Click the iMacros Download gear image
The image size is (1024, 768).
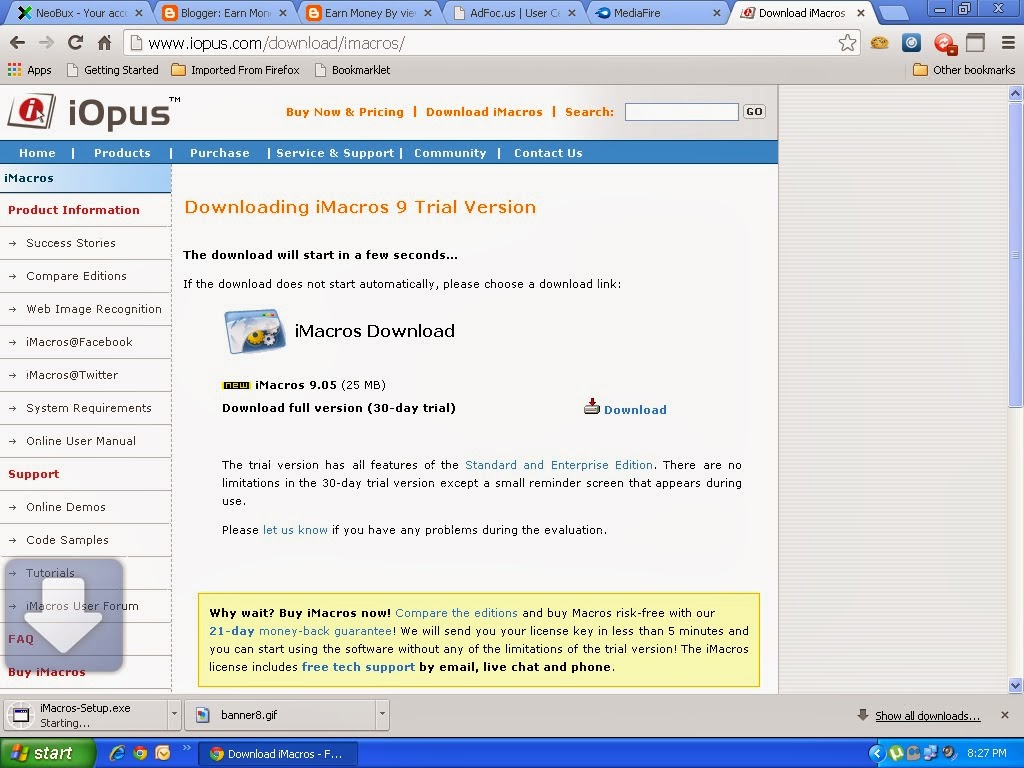click(255, 331)
